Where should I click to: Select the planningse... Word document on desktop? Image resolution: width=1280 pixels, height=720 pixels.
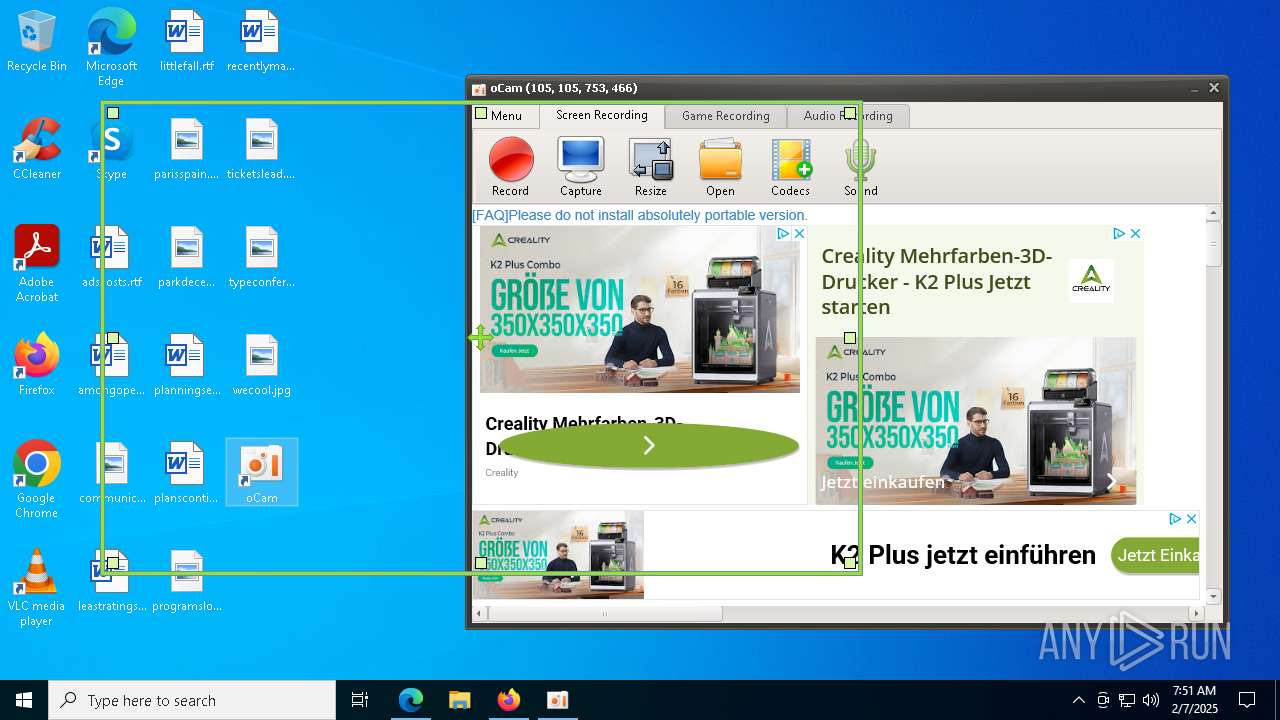pyautogui.click(x=186, y=365)
